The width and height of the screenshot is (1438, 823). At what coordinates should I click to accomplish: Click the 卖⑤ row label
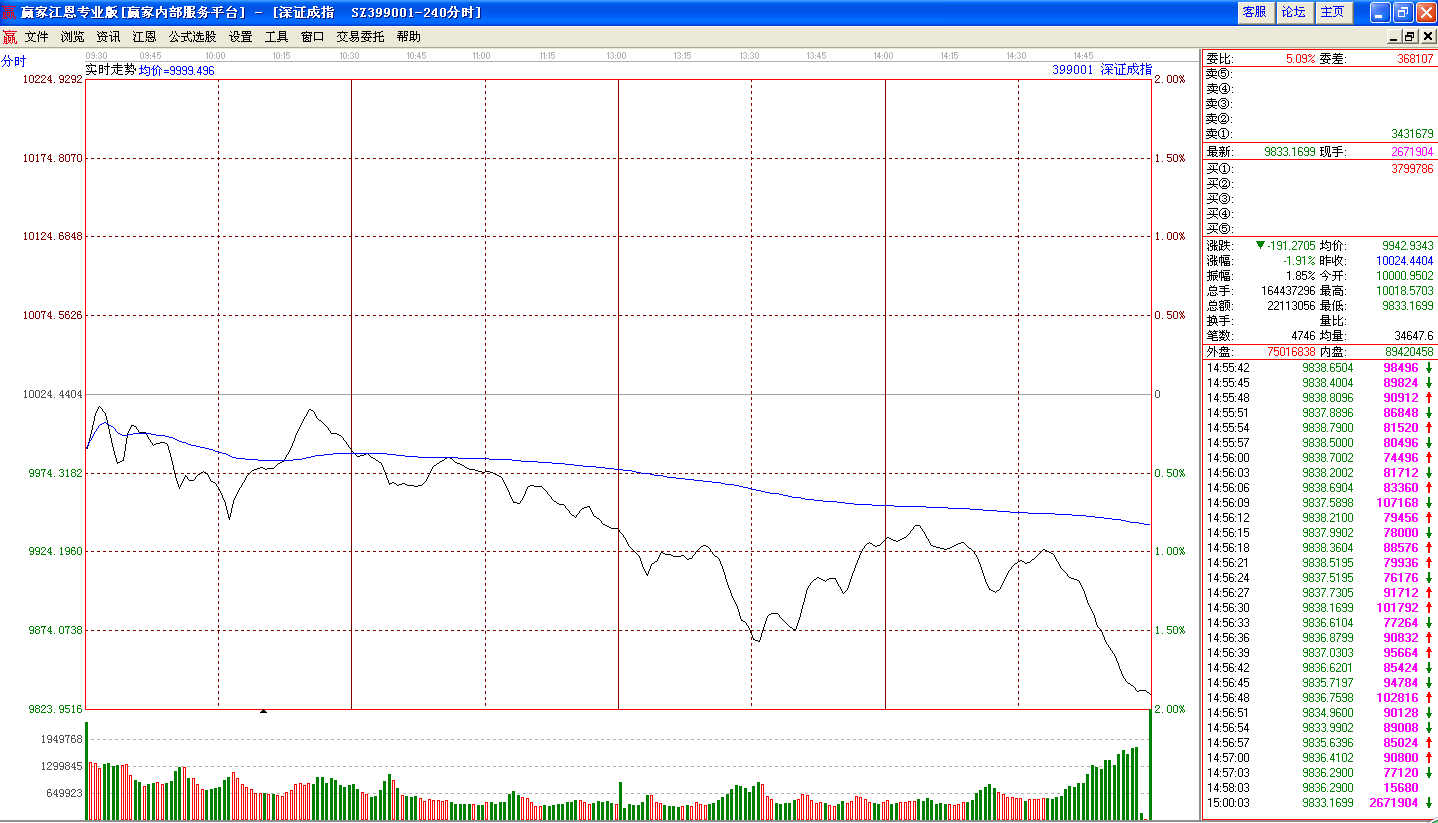click(1219, 74)
